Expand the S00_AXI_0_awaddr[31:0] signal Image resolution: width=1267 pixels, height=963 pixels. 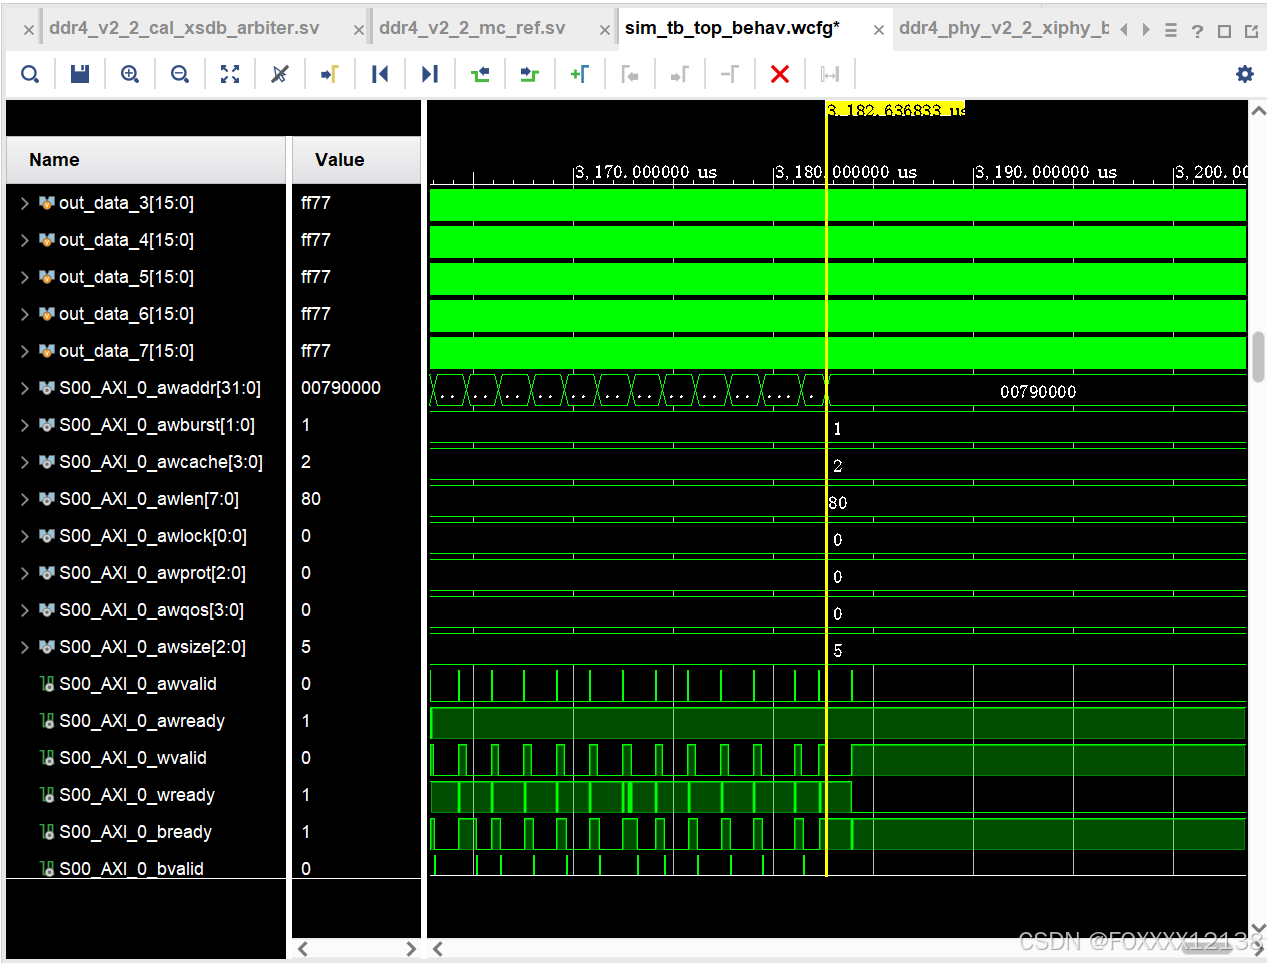(24, 388)
